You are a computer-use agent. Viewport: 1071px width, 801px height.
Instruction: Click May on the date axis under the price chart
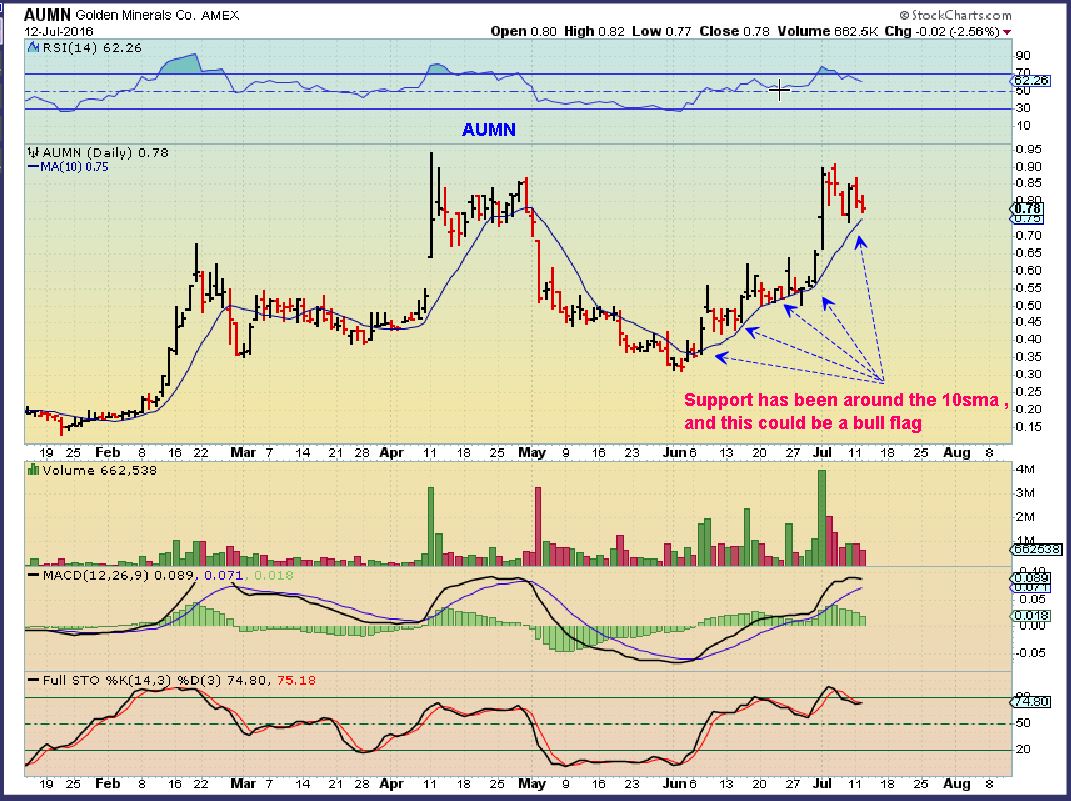click(532, 453)
